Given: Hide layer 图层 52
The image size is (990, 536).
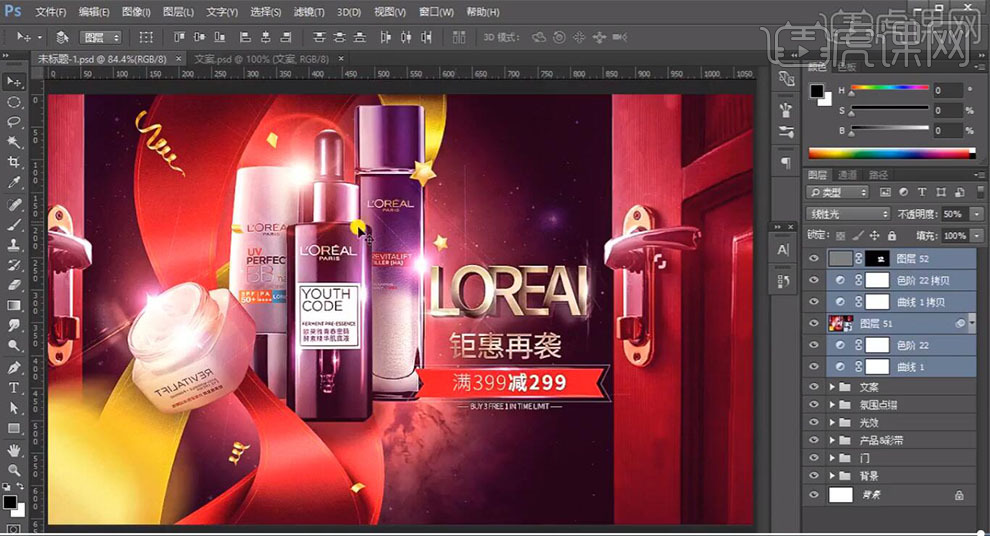Looking at the screenshot, I should coord(814,258).
